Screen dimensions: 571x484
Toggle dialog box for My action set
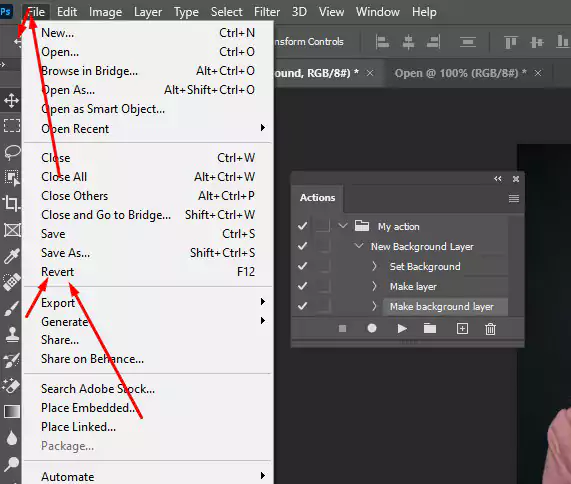(x=323, y=226)
